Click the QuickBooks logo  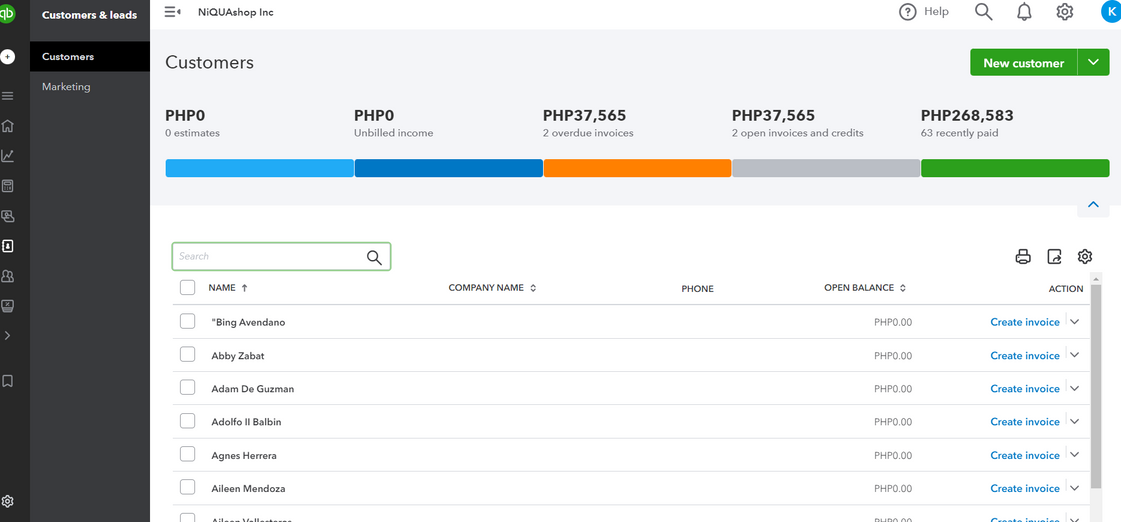[8, 14]
